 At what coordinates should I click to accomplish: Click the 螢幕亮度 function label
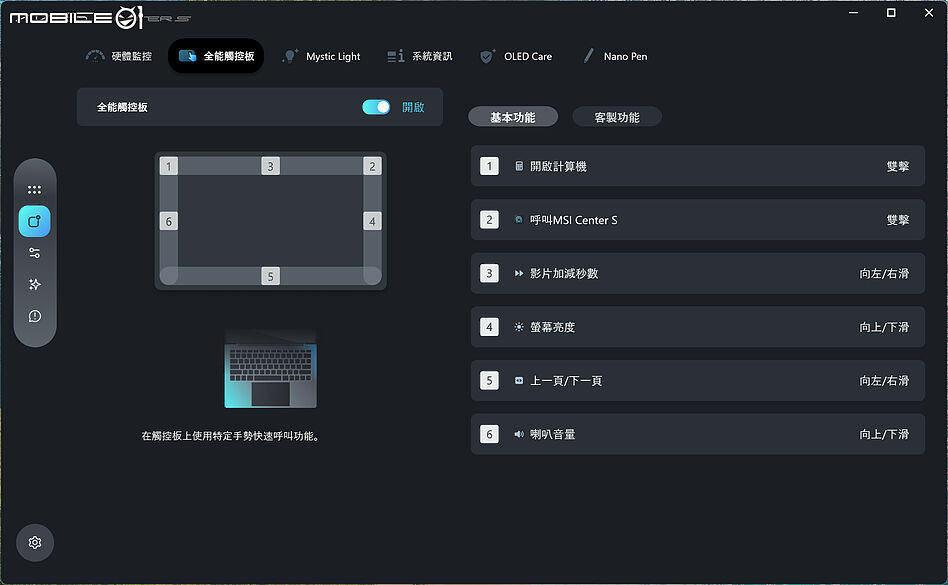[553, 327]
